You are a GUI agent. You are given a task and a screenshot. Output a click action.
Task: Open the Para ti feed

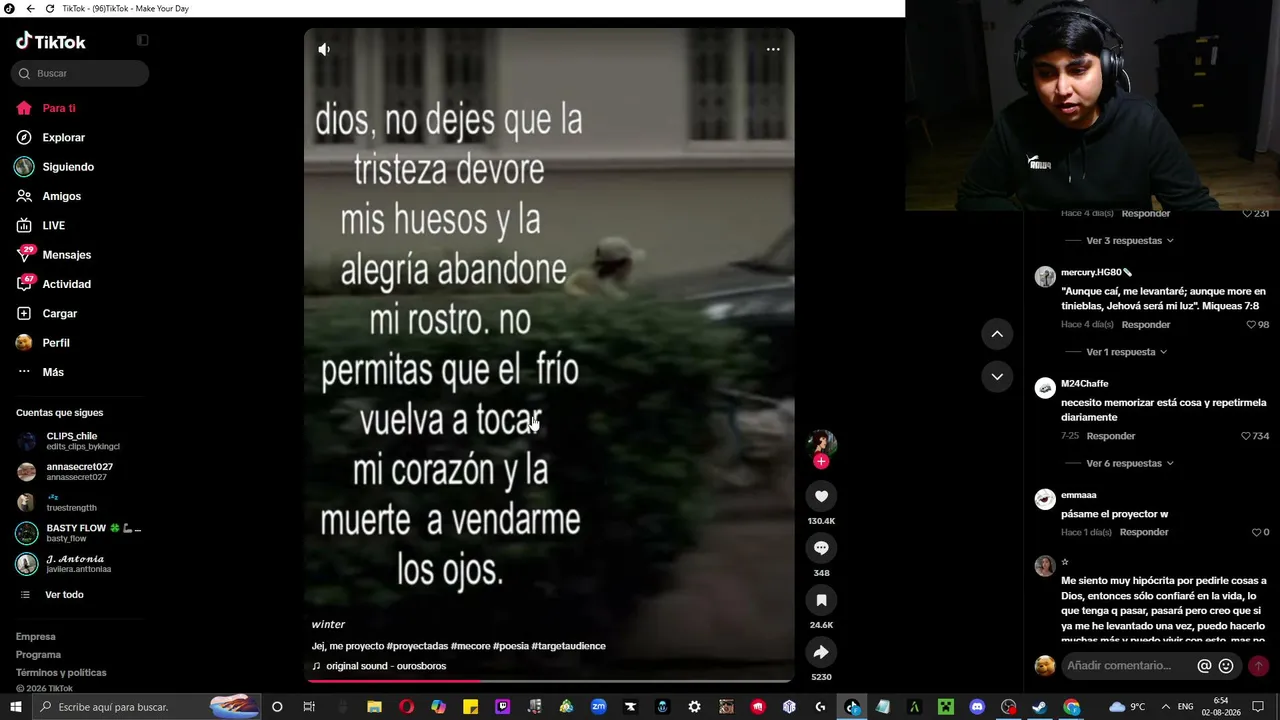point(45,108)
